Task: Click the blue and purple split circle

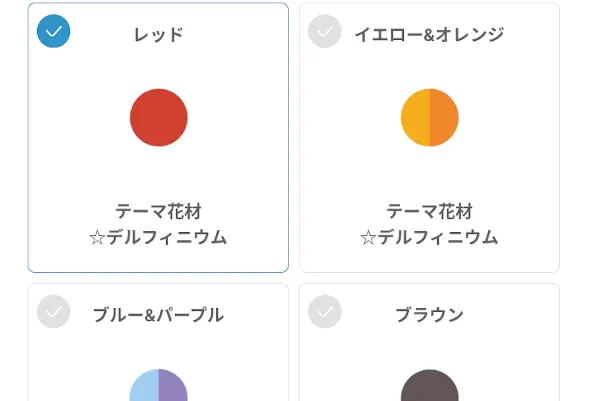Action: click(x=159, y=385)
